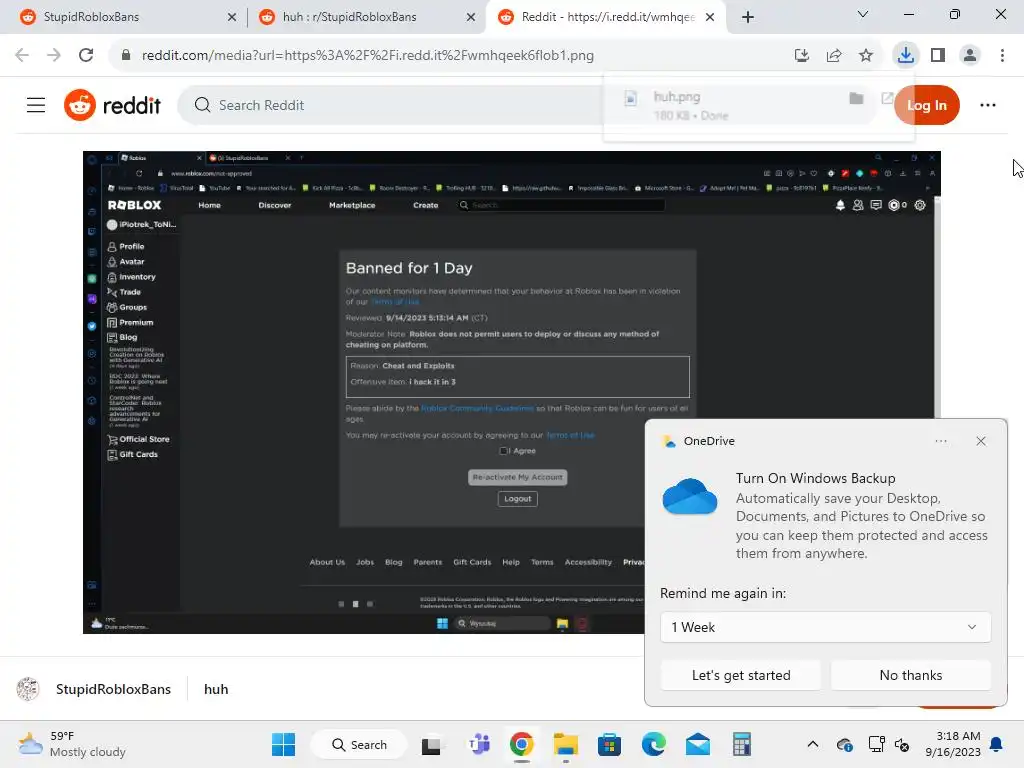Close the StupidRobloxBans tab

point(232,17)
